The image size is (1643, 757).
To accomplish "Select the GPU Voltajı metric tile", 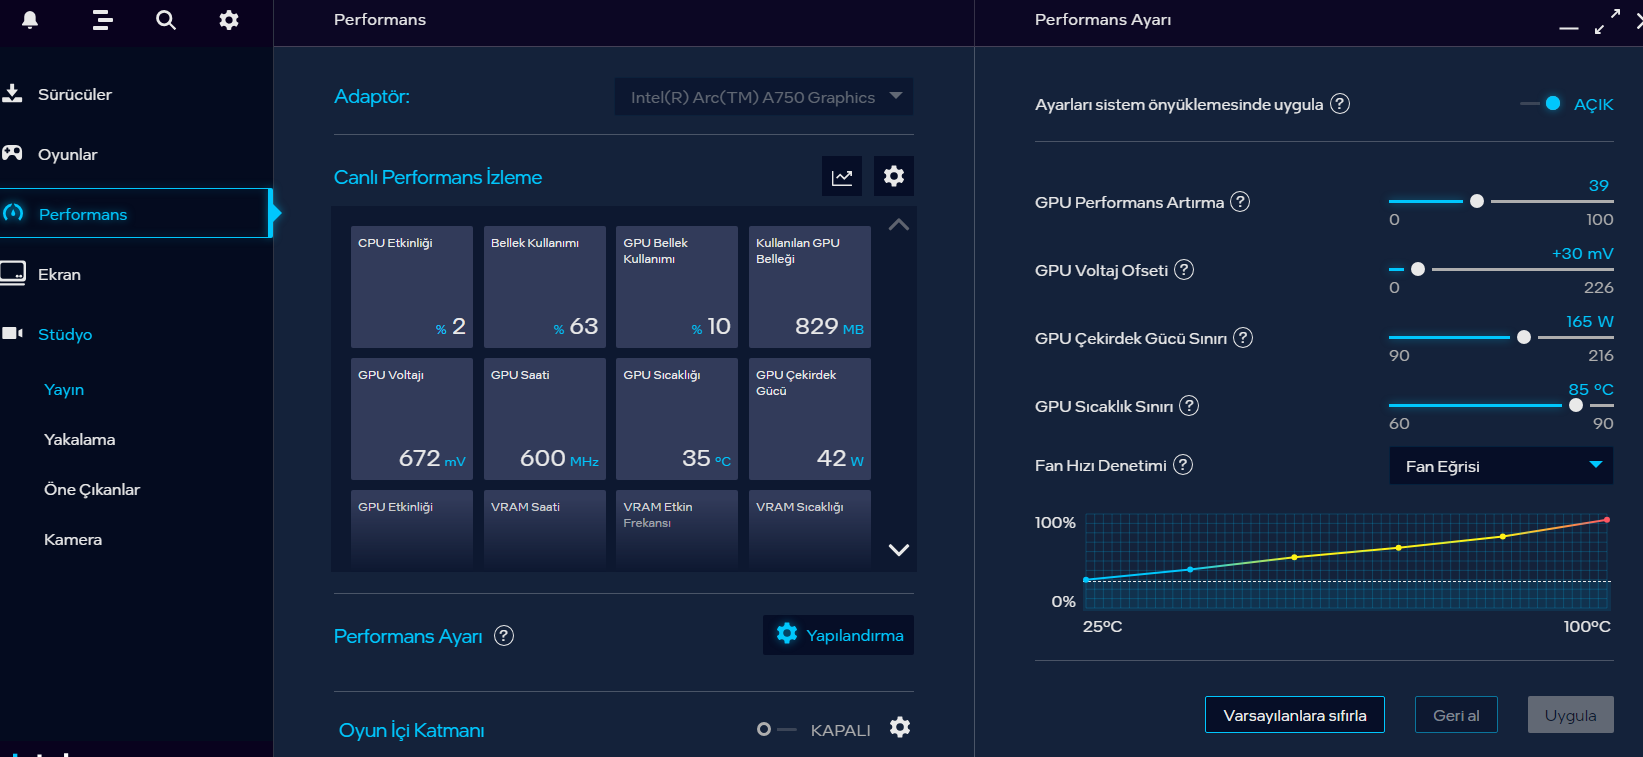I will click(x=412, y=419).
